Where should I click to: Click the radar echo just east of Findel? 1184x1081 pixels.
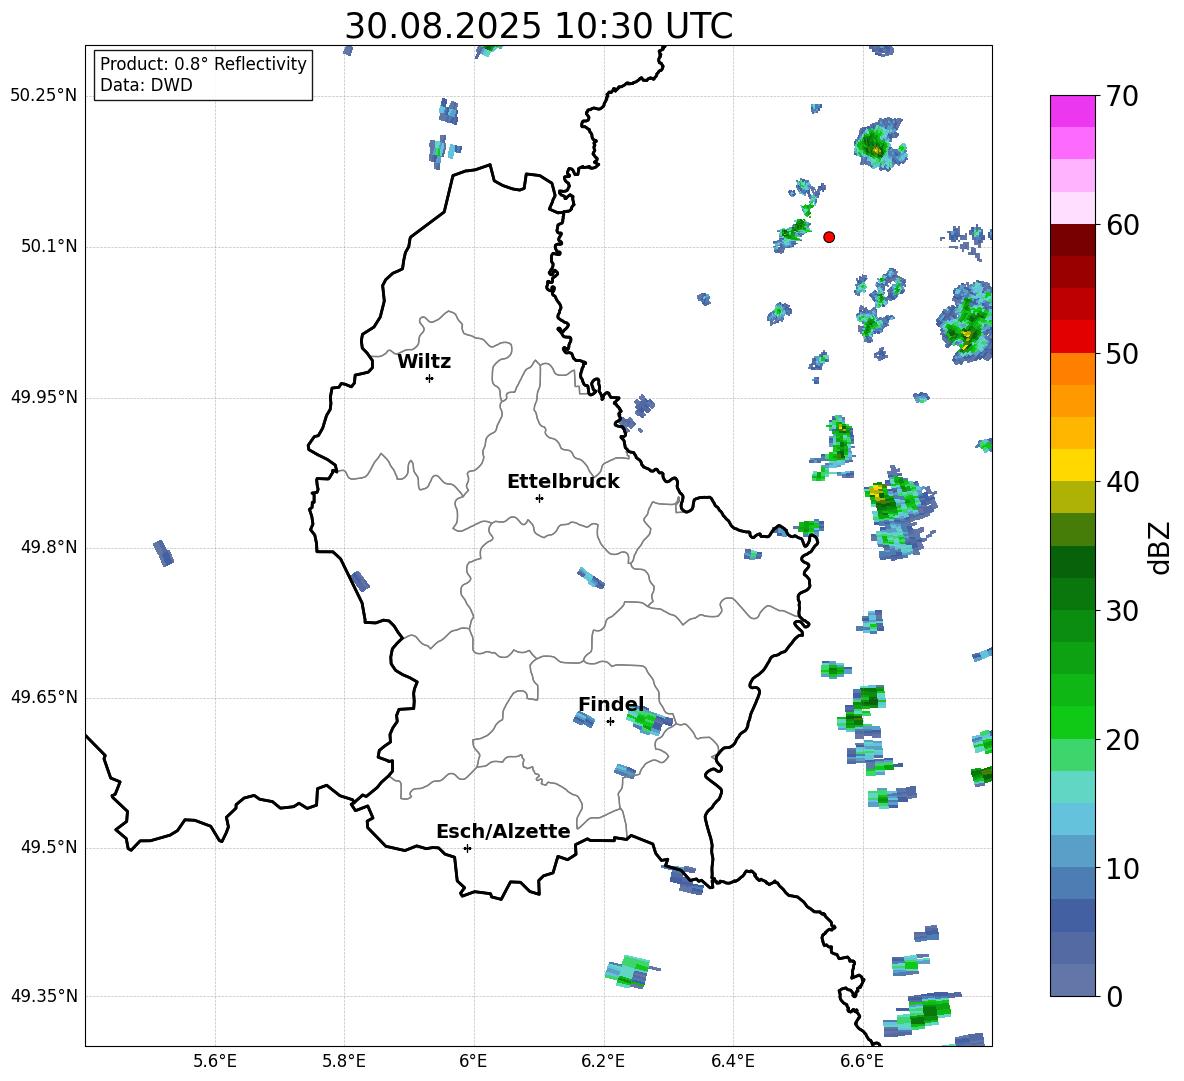pos(649,721)
